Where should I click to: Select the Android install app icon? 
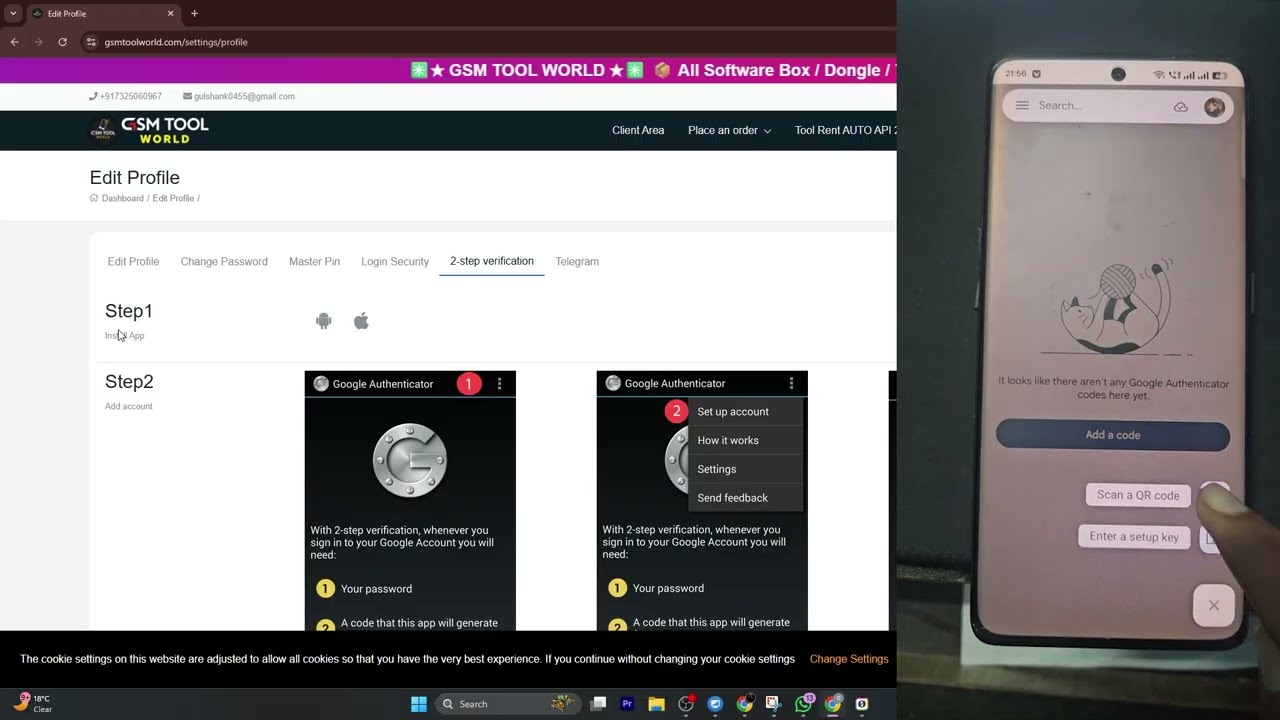323,321
